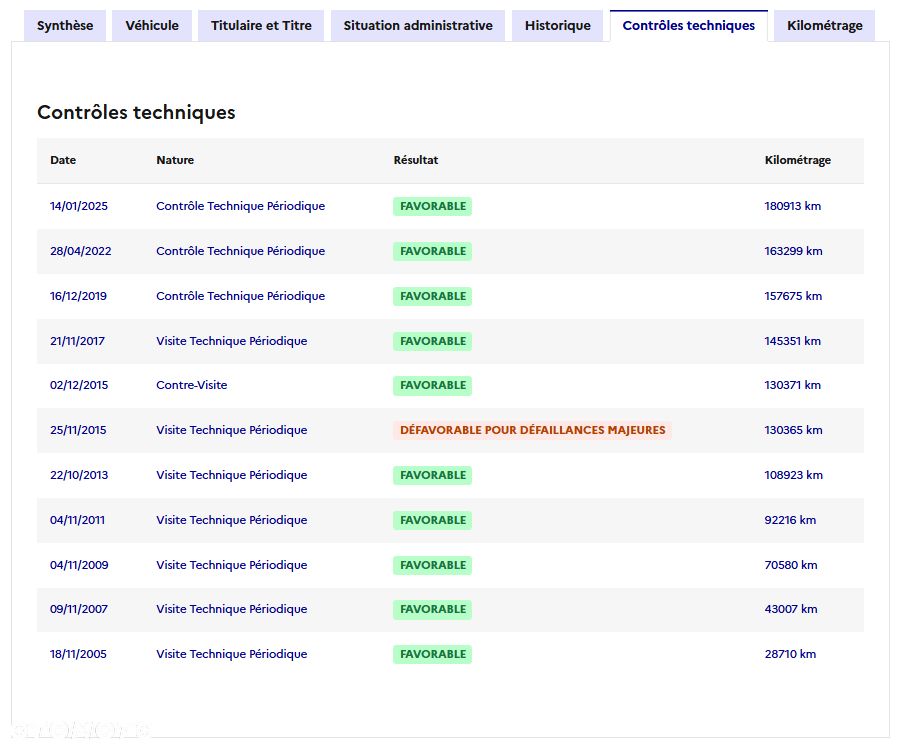This screenshot has height=750, width=902.
Task: Click the Contre-Visite nature entry
Action: coord(192,385)
